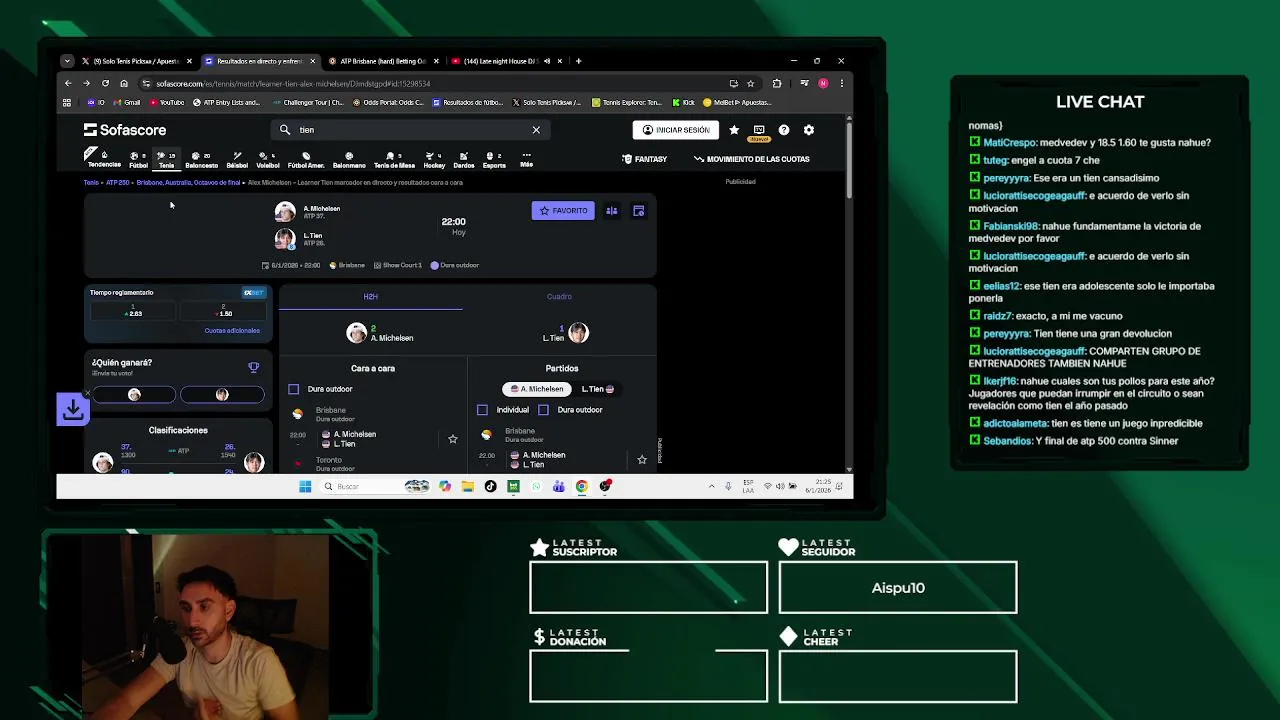Viewport: 1280px width, 720px height.
Task: Open Chrome extensions puzzle icon
Action: click(x=777, y=83)
